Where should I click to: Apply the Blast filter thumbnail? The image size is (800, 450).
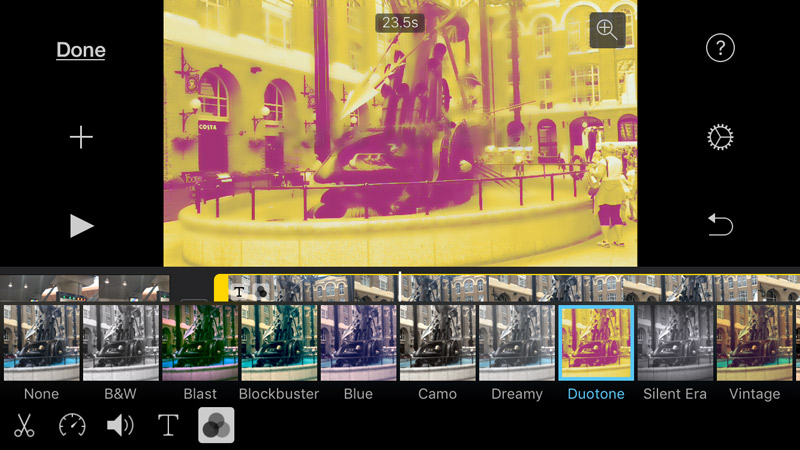[x=200, y=342]
